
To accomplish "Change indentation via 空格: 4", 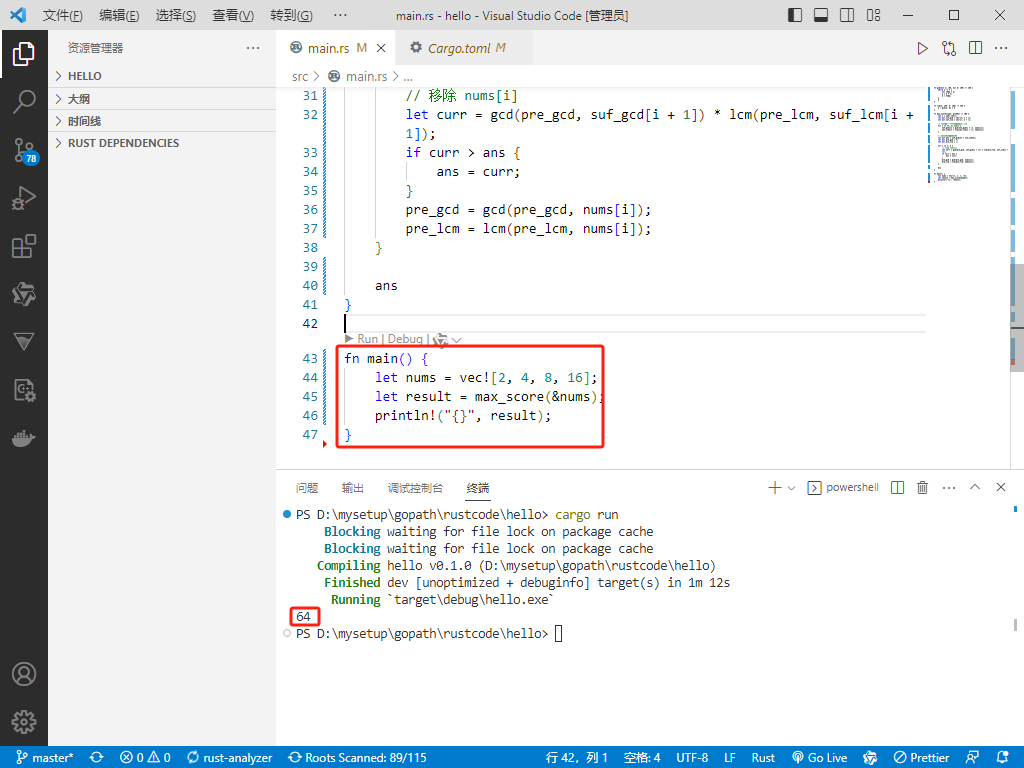I will point(642,758).
